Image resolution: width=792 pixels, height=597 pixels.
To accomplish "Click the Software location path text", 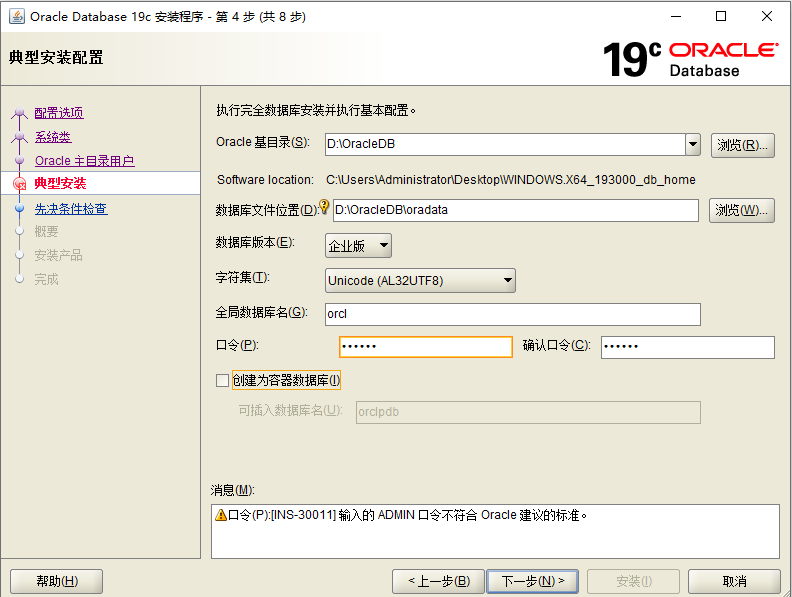I will click(511, 180).
